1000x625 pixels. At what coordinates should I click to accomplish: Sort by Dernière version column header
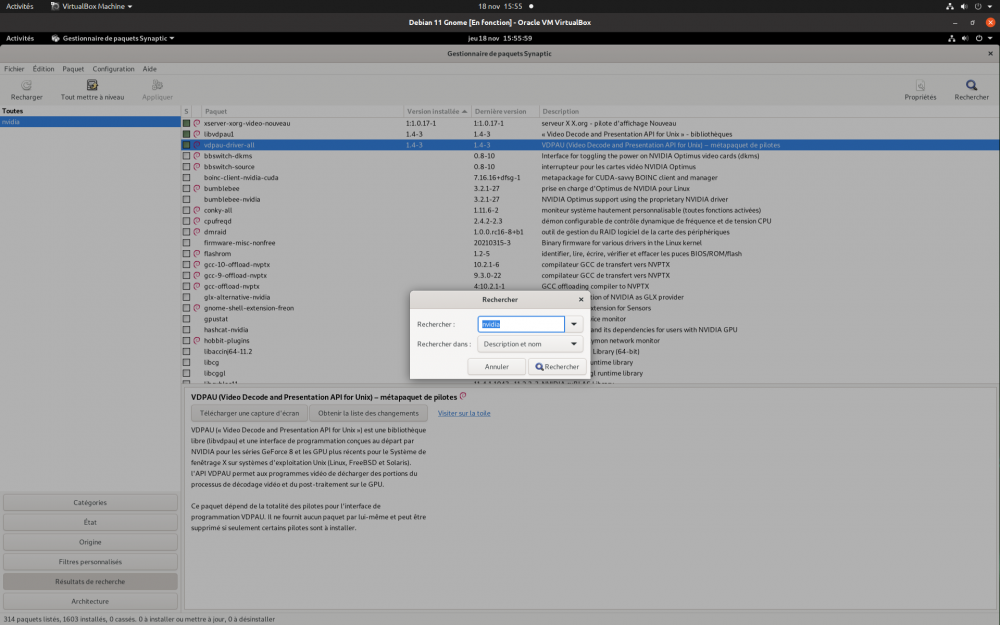[505, 111]
